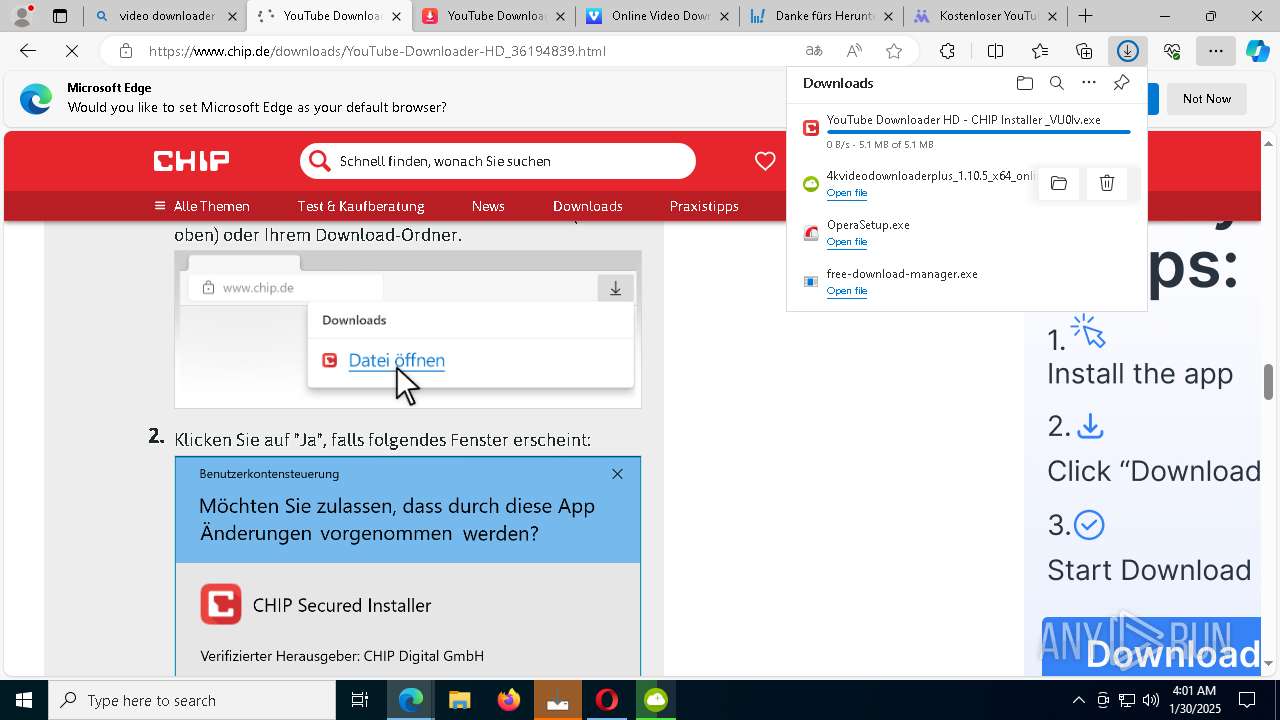This screenshot has width=1280, height=720.
Task: Open file link for OperaSetup.exe
Action: [847, 242]
